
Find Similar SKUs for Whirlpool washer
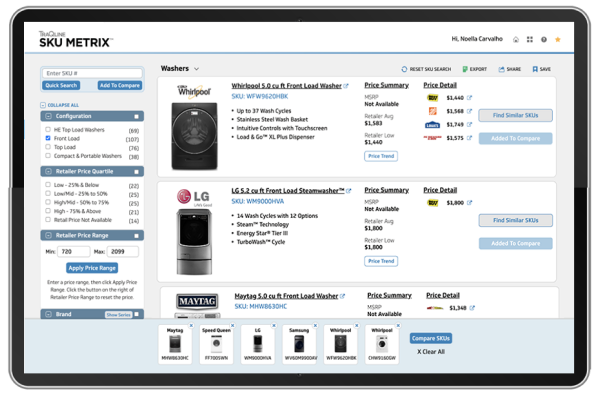(515, 115)
